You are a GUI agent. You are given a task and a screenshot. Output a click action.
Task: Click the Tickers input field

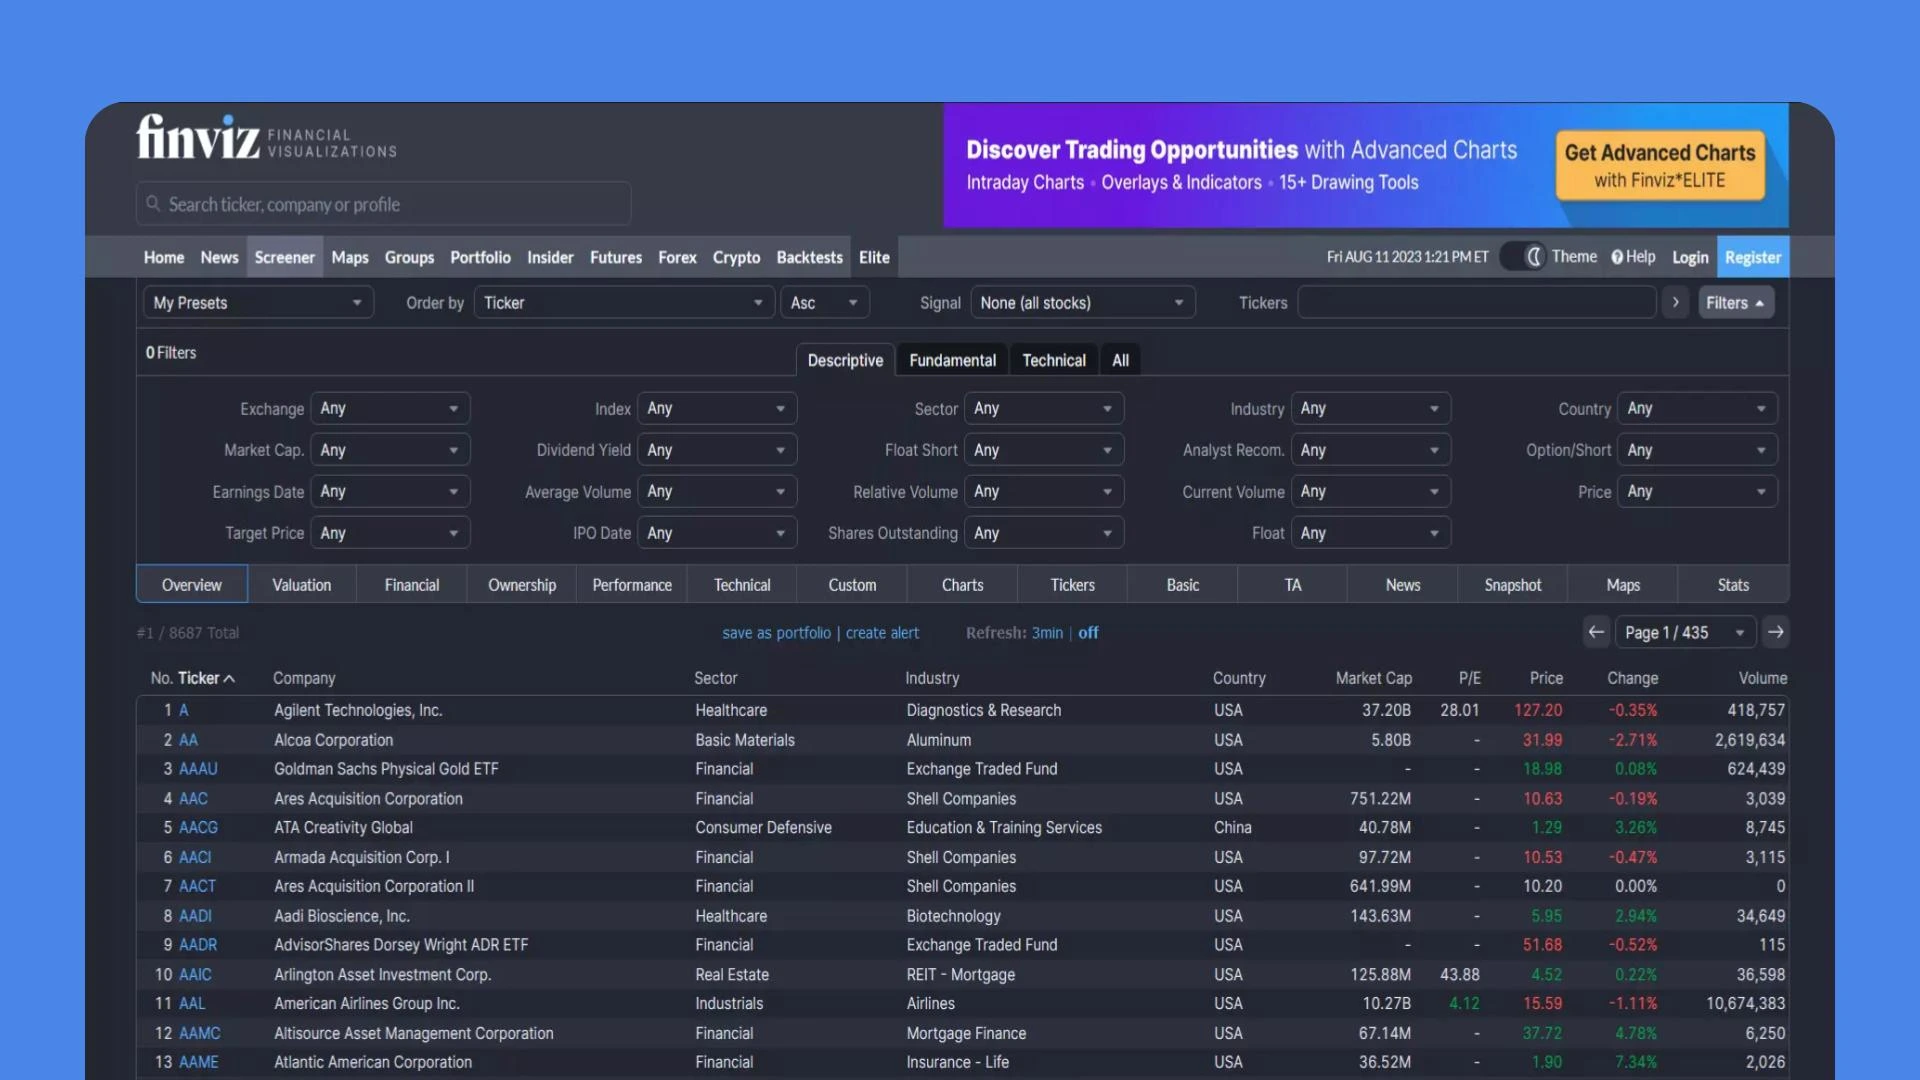coord(1476,302)
